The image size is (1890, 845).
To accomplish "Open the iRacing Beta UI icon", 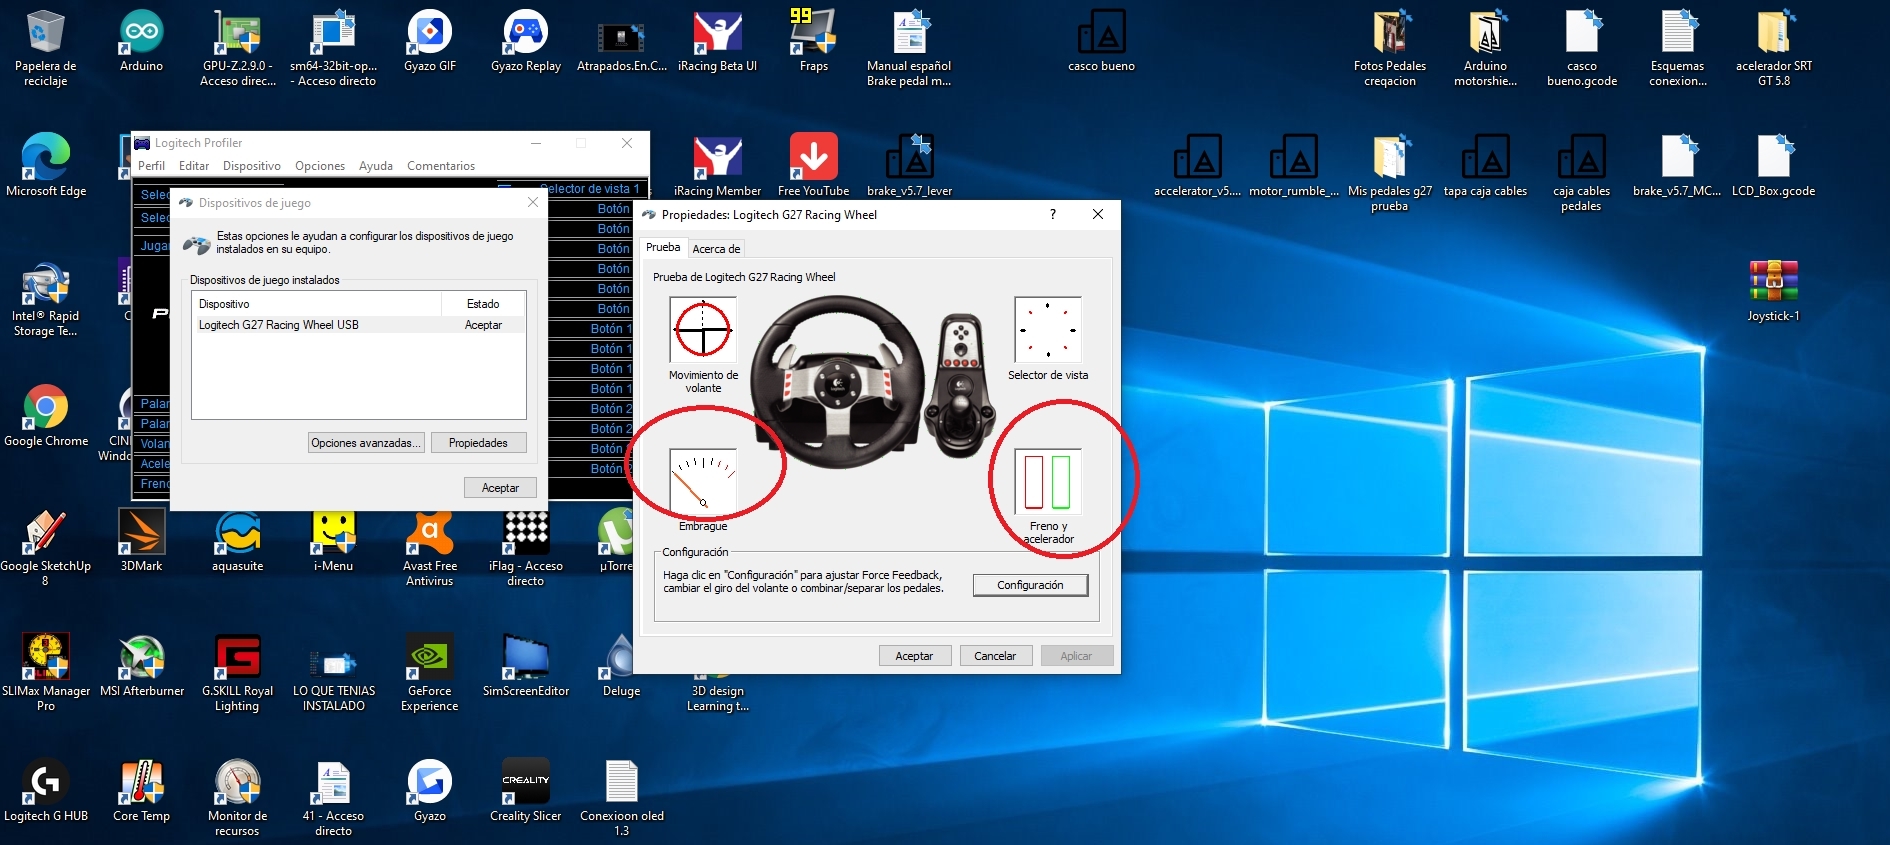I will (x=717, y=33).
